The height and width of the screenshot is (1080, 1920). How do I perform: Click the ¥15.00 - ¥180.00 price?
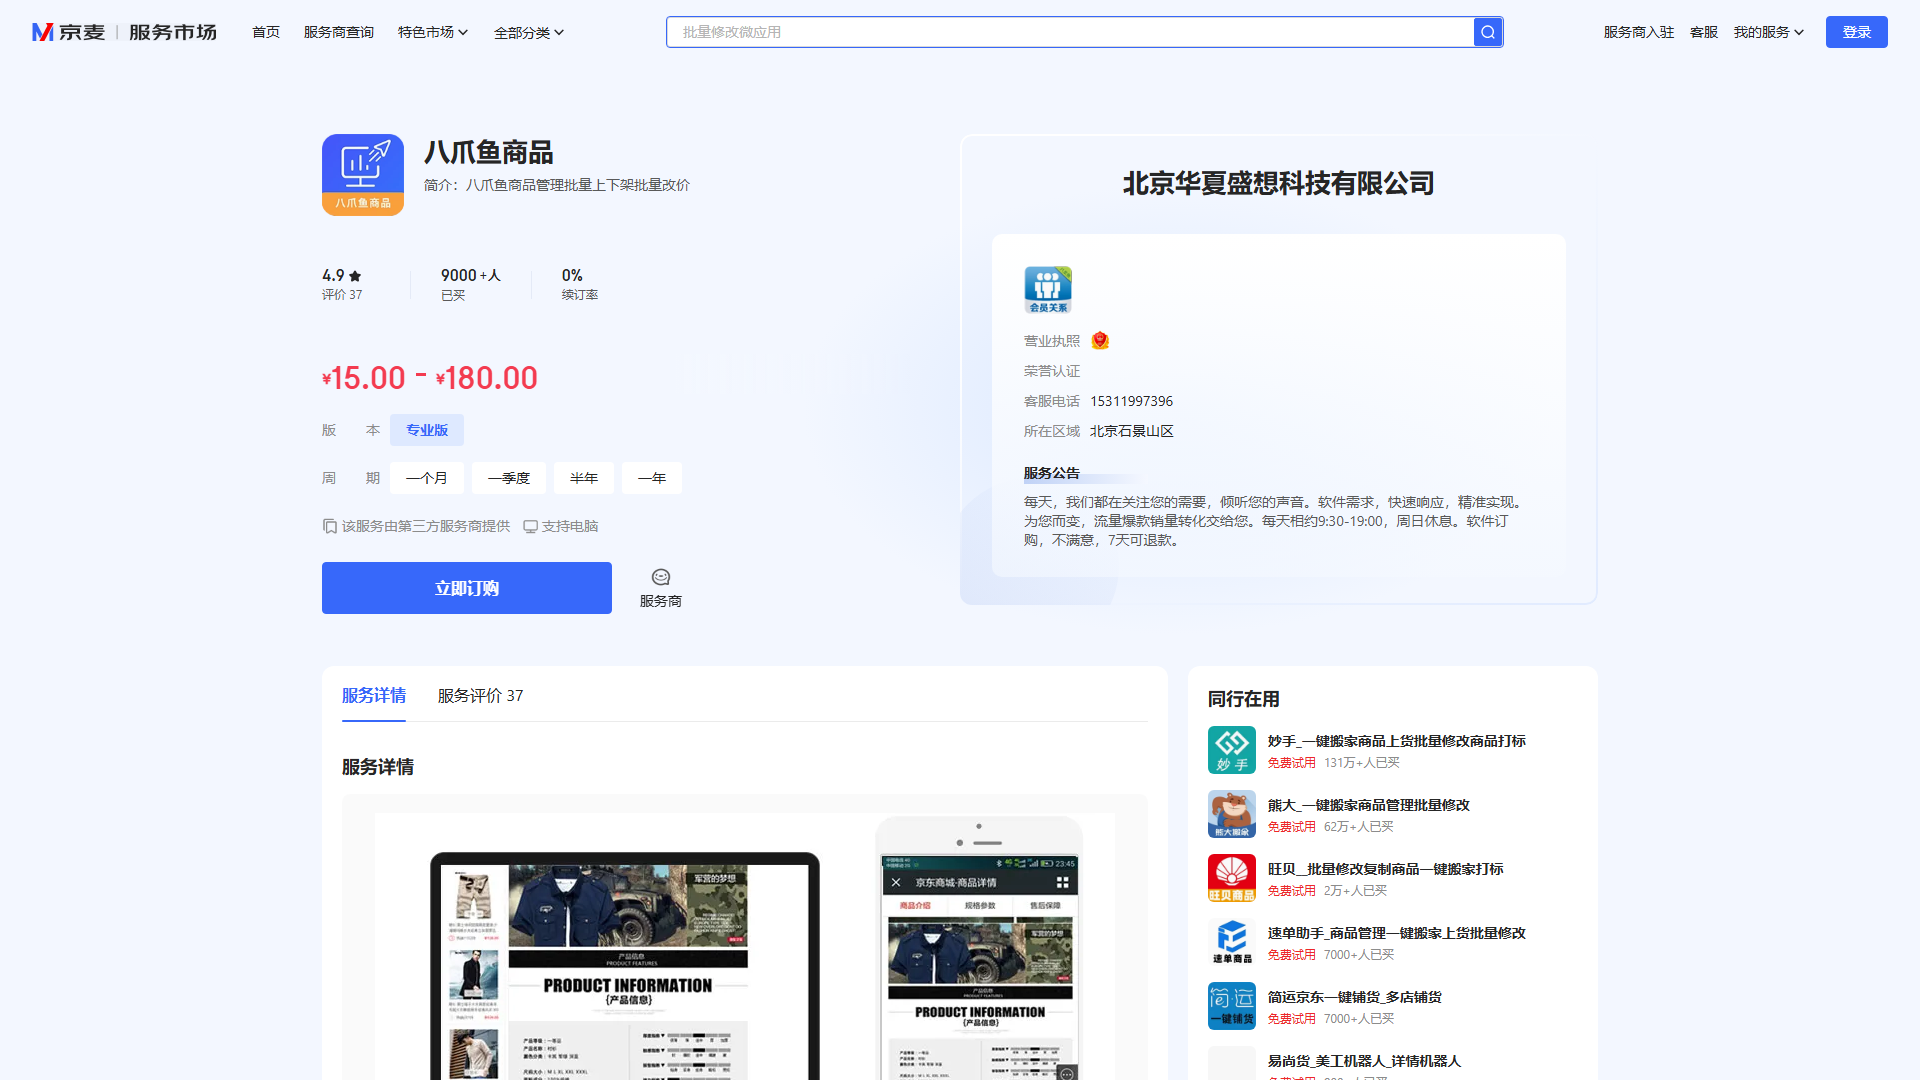pyautogui.click(x=430, y=378)
